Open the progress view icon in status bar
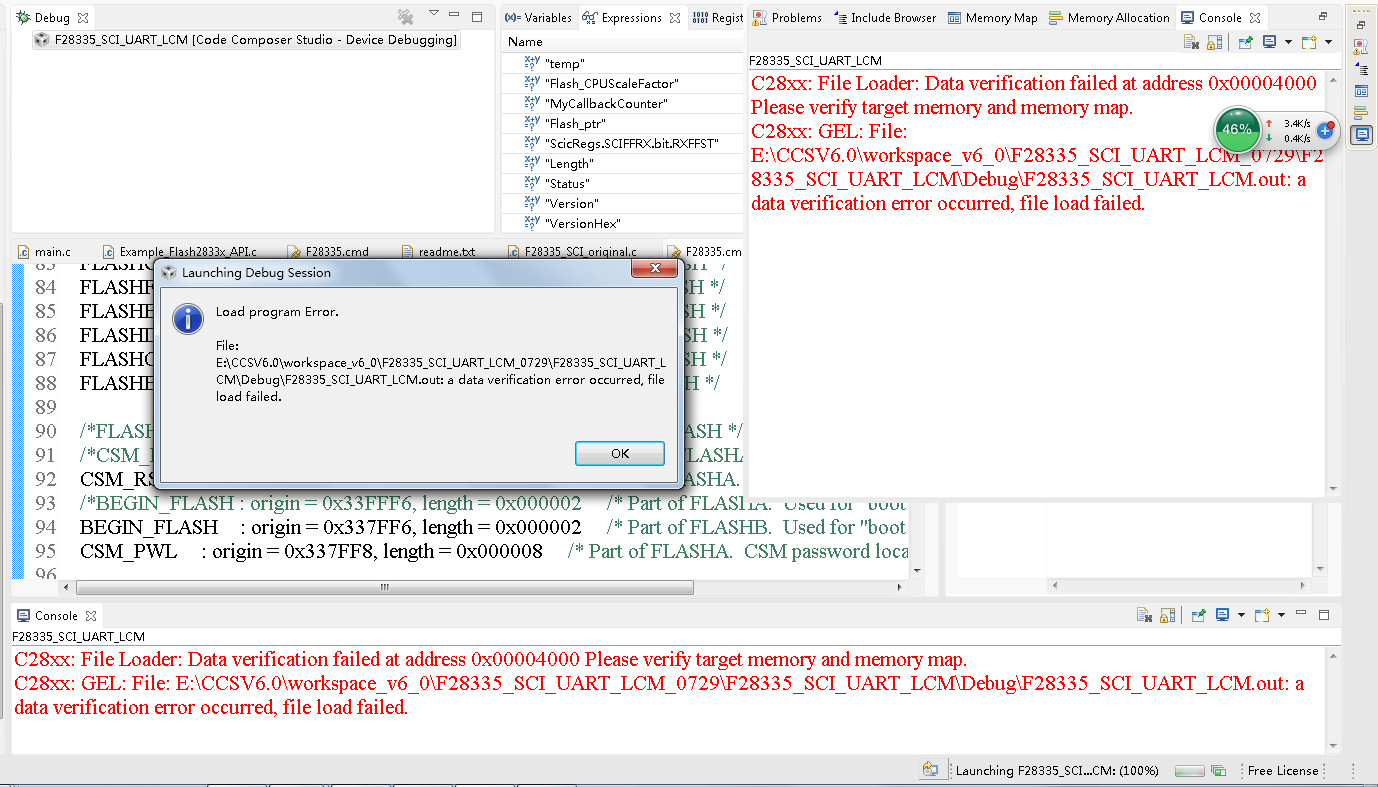The height and width of the screenshot is (787, 1378). 1218,771
